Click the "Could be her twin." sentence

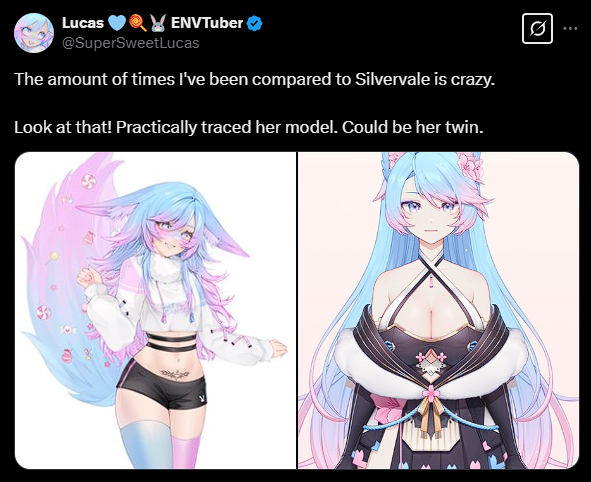pos(412,128)
